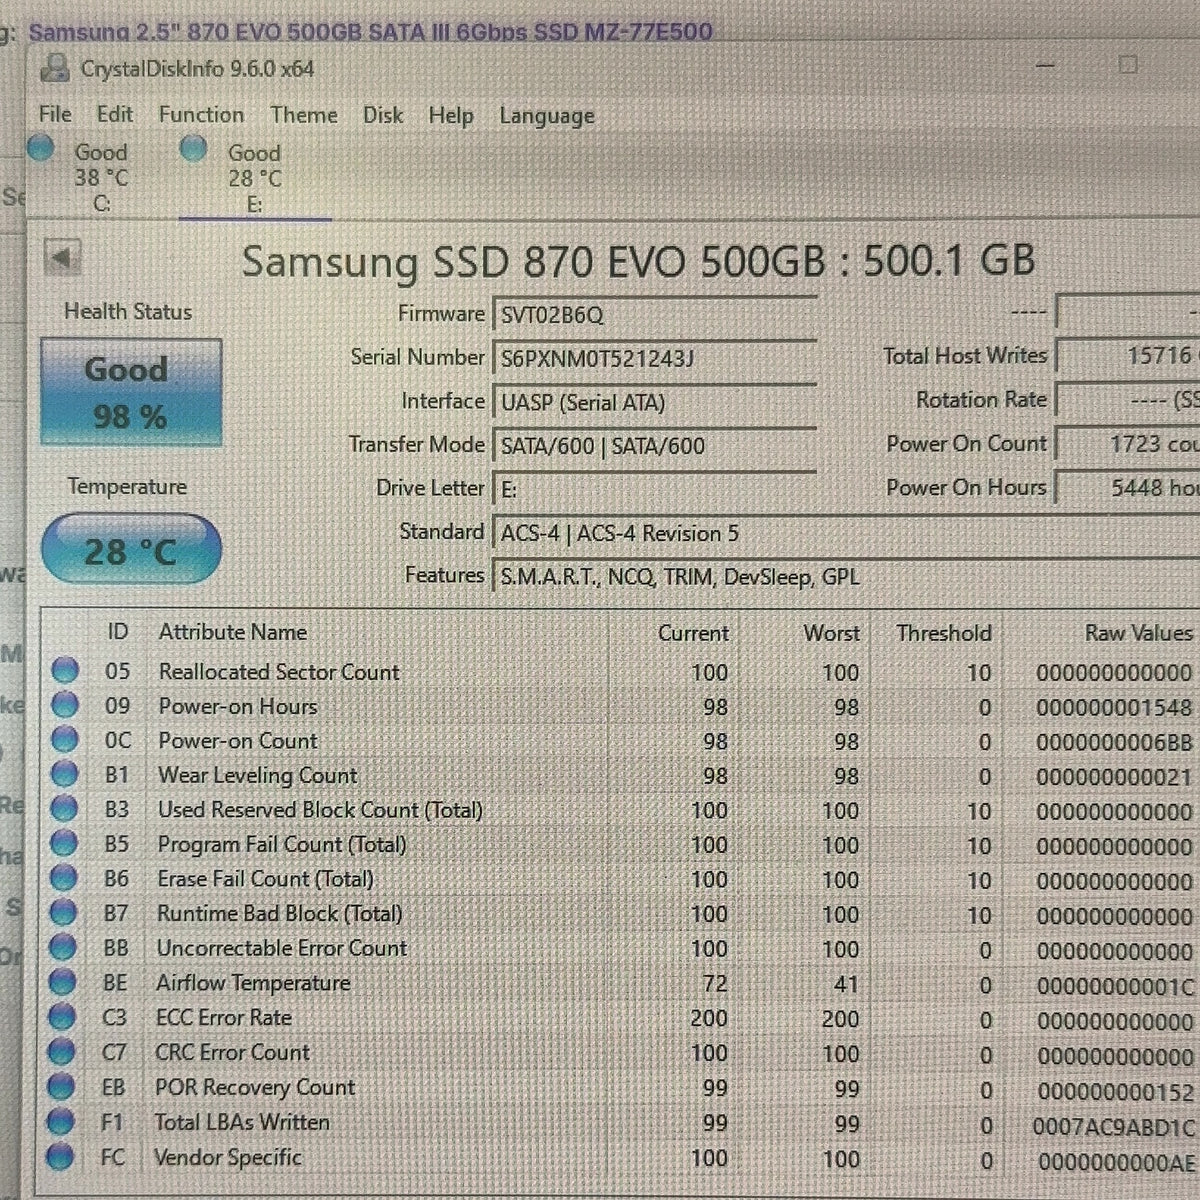Click the Attribute Name column header
The image size is (1200, 1200).
tap(233, 632)
